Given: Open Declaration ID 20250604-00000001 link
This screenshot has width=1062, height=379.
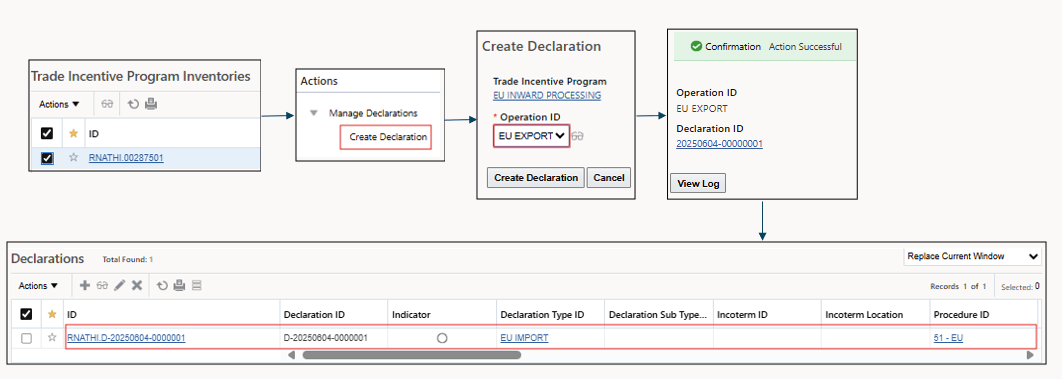Looking at the screenshot, I should click(x=719, y=143).
